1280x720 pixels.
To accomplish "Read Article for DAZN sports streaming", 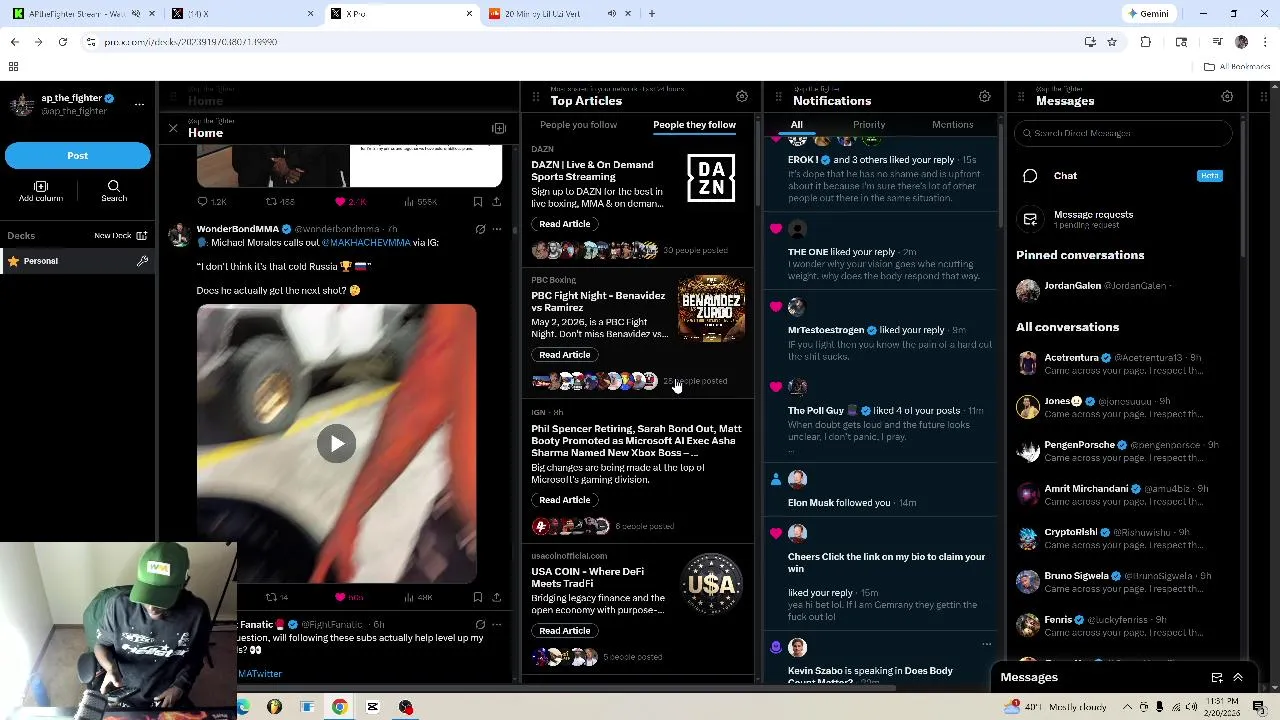I will pyautogui.click(x=564, y=224).
